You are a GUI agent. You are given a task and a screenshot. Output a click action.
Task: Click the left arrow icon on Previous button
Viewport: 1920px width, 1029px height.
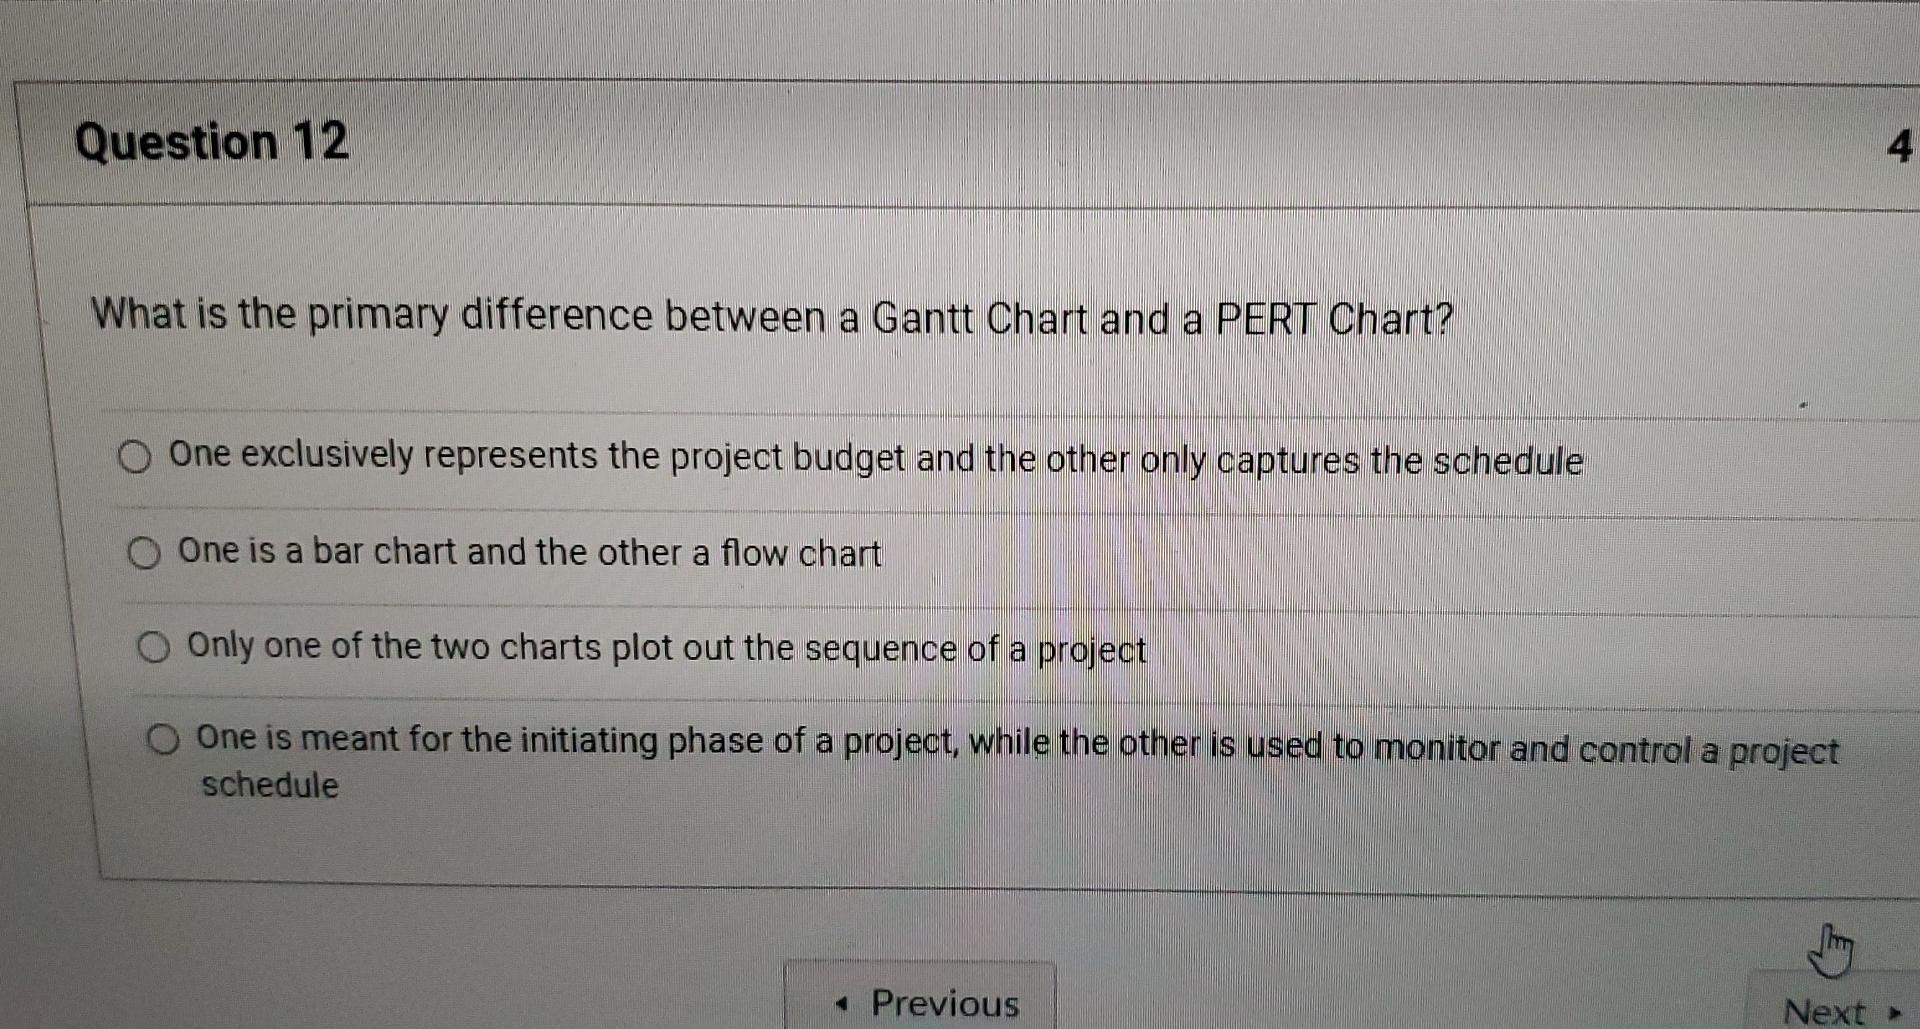tap(845, 1003)
